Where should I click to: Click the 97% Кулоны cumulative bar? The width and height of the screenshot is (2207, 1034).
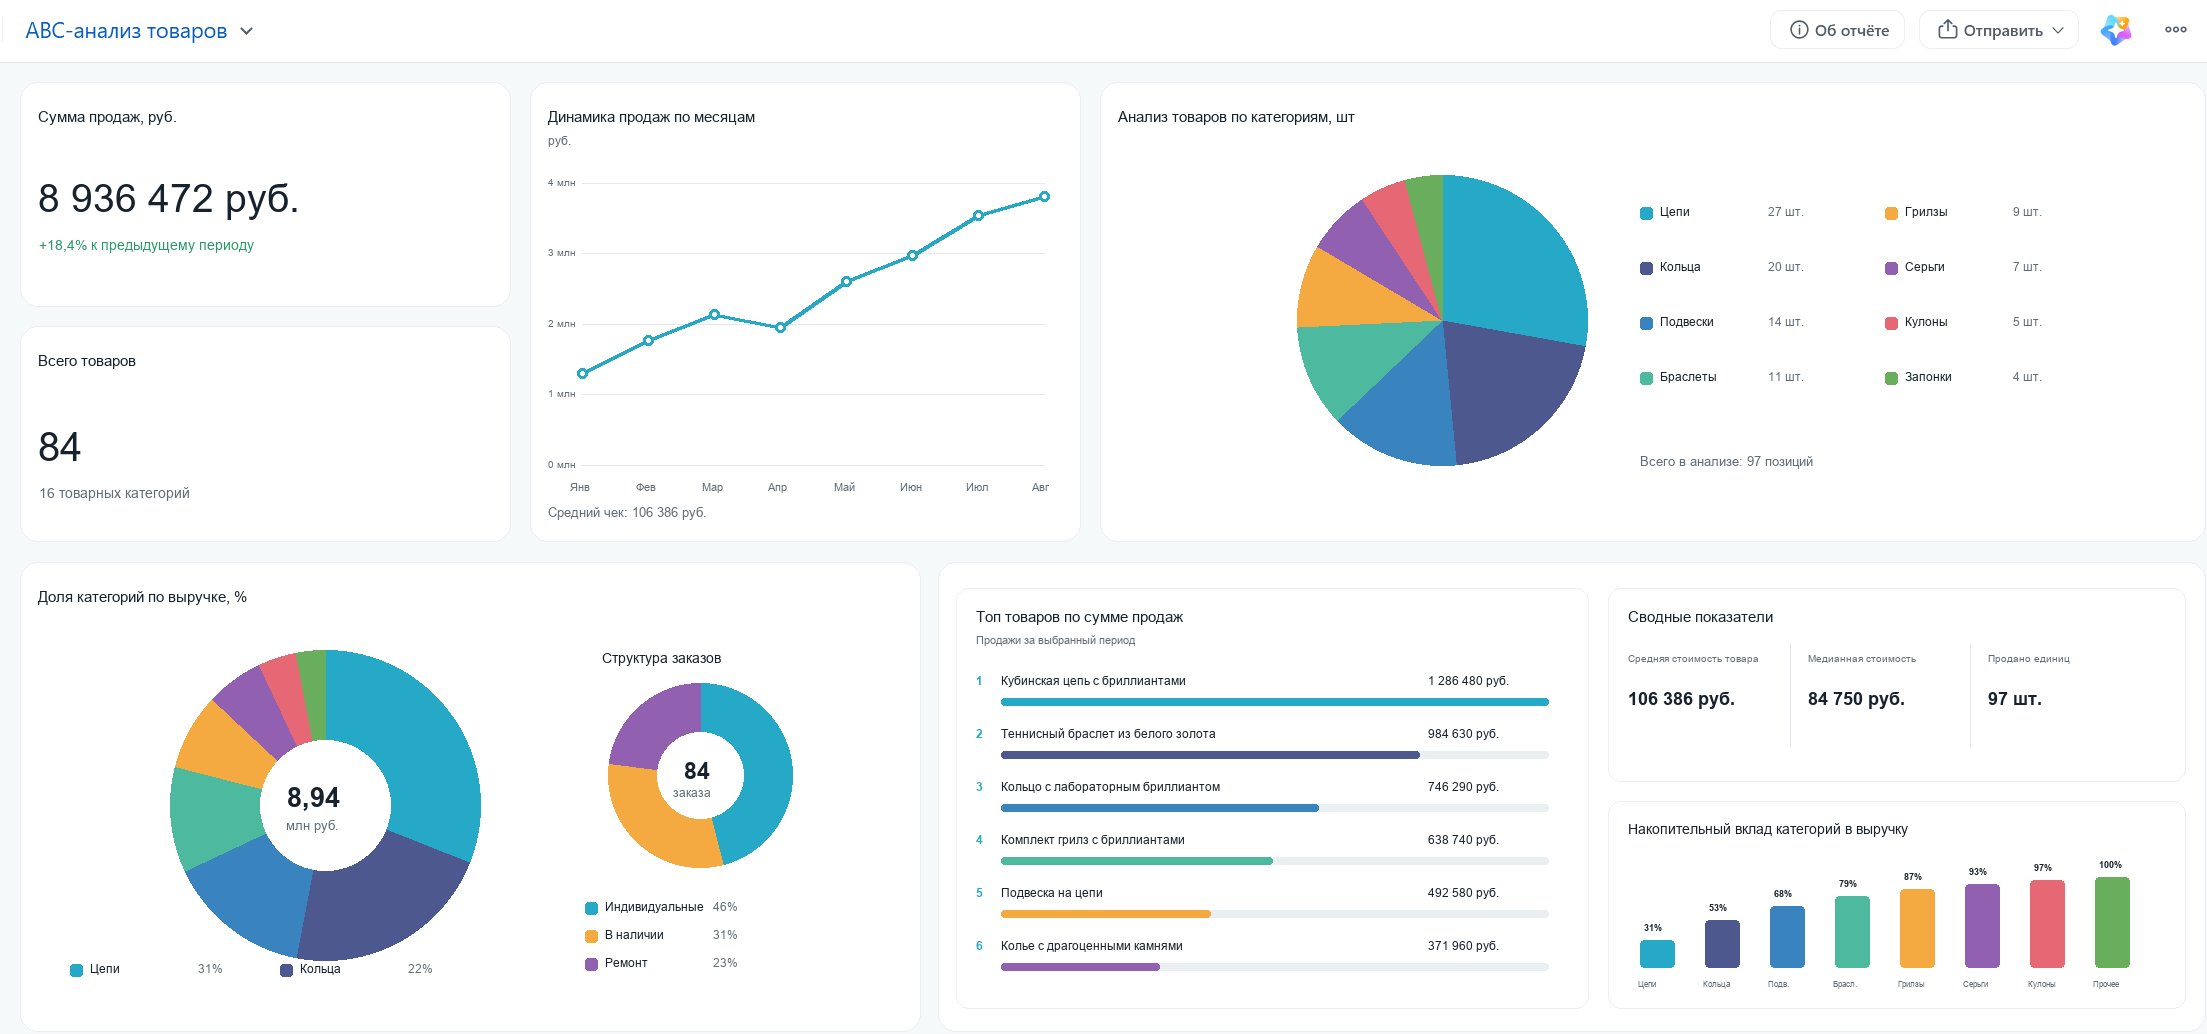(x=2047, y=924)
